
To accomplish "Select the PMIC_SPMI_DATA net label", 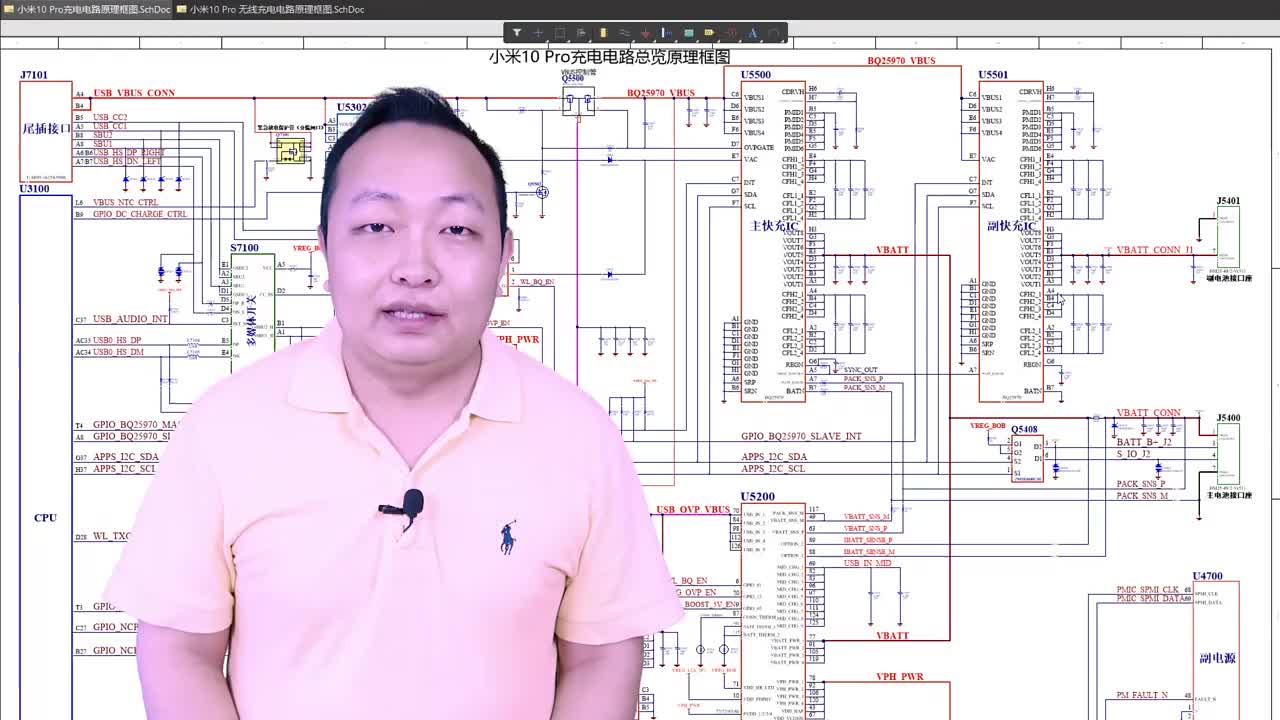I will click(1149, 598).
